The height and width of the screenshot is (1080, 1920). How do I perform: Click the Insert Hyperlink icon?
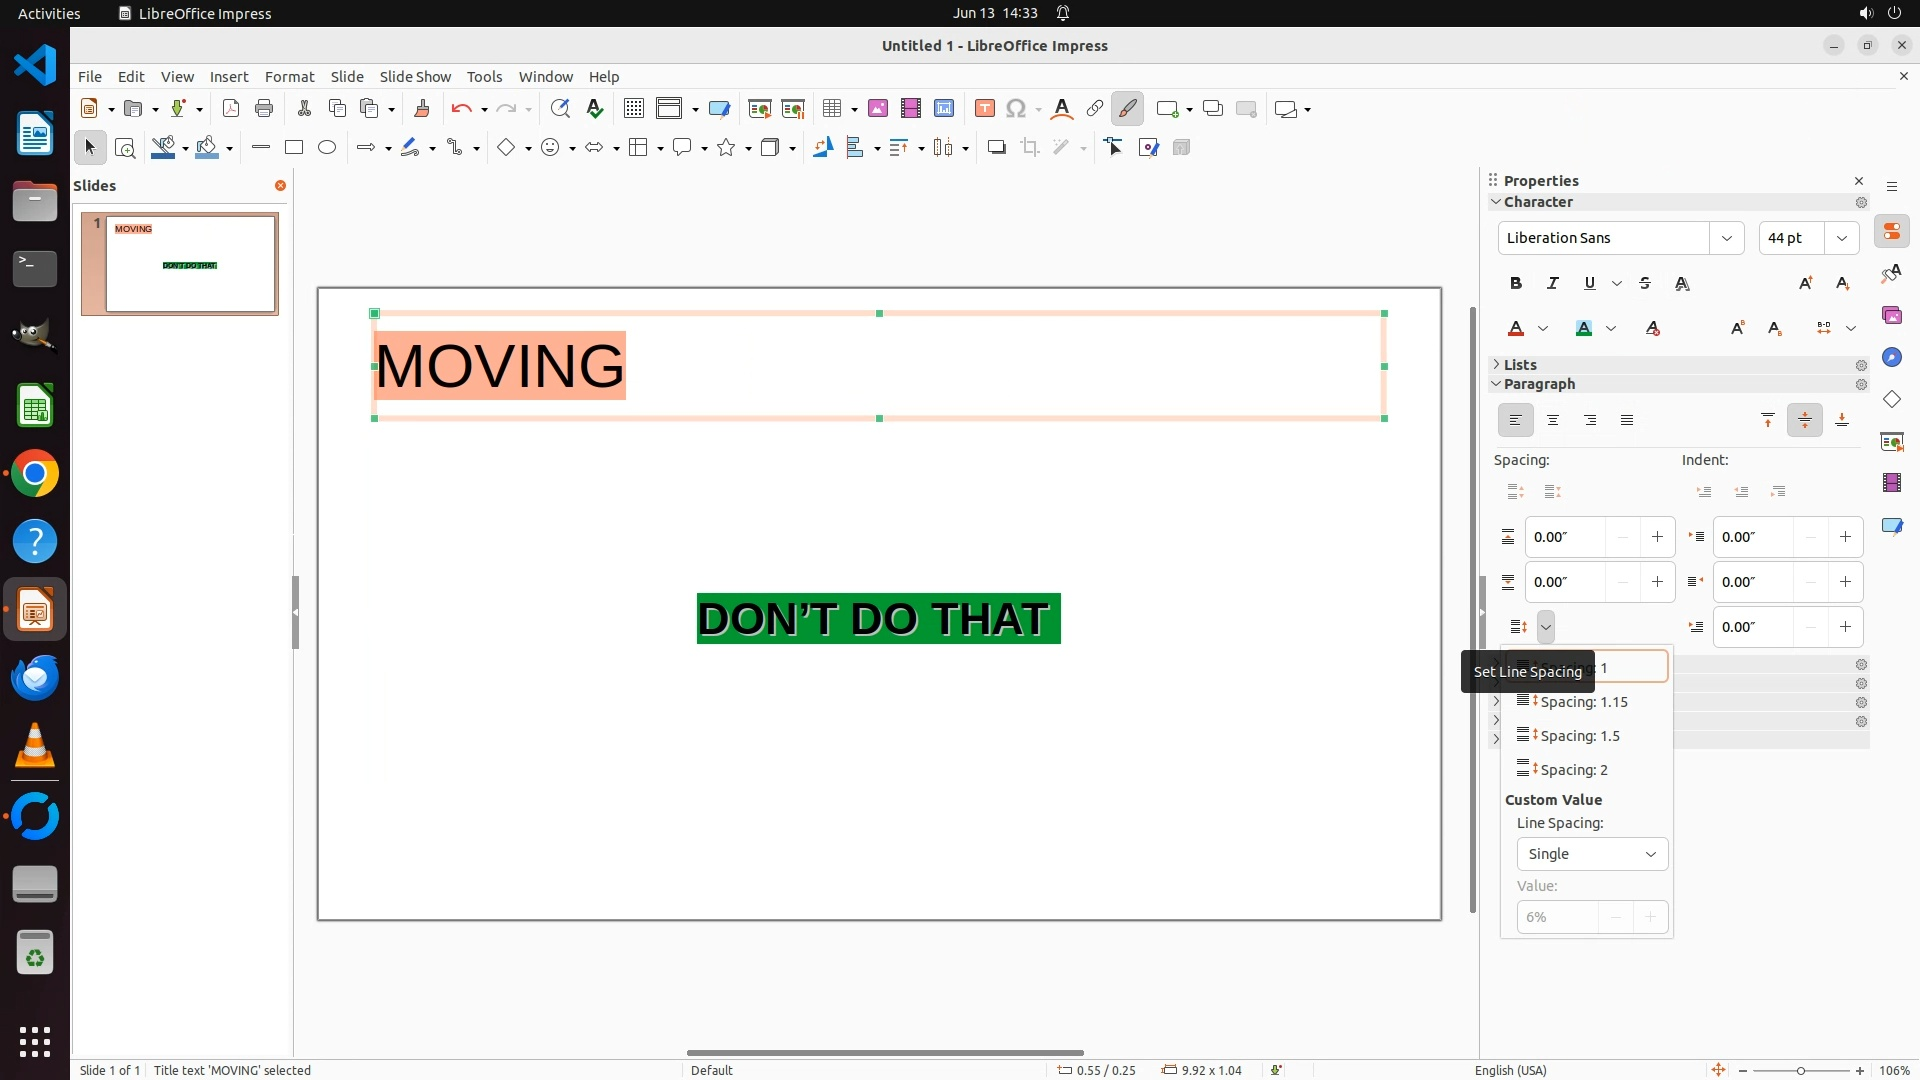click(x=1095, y=109)
